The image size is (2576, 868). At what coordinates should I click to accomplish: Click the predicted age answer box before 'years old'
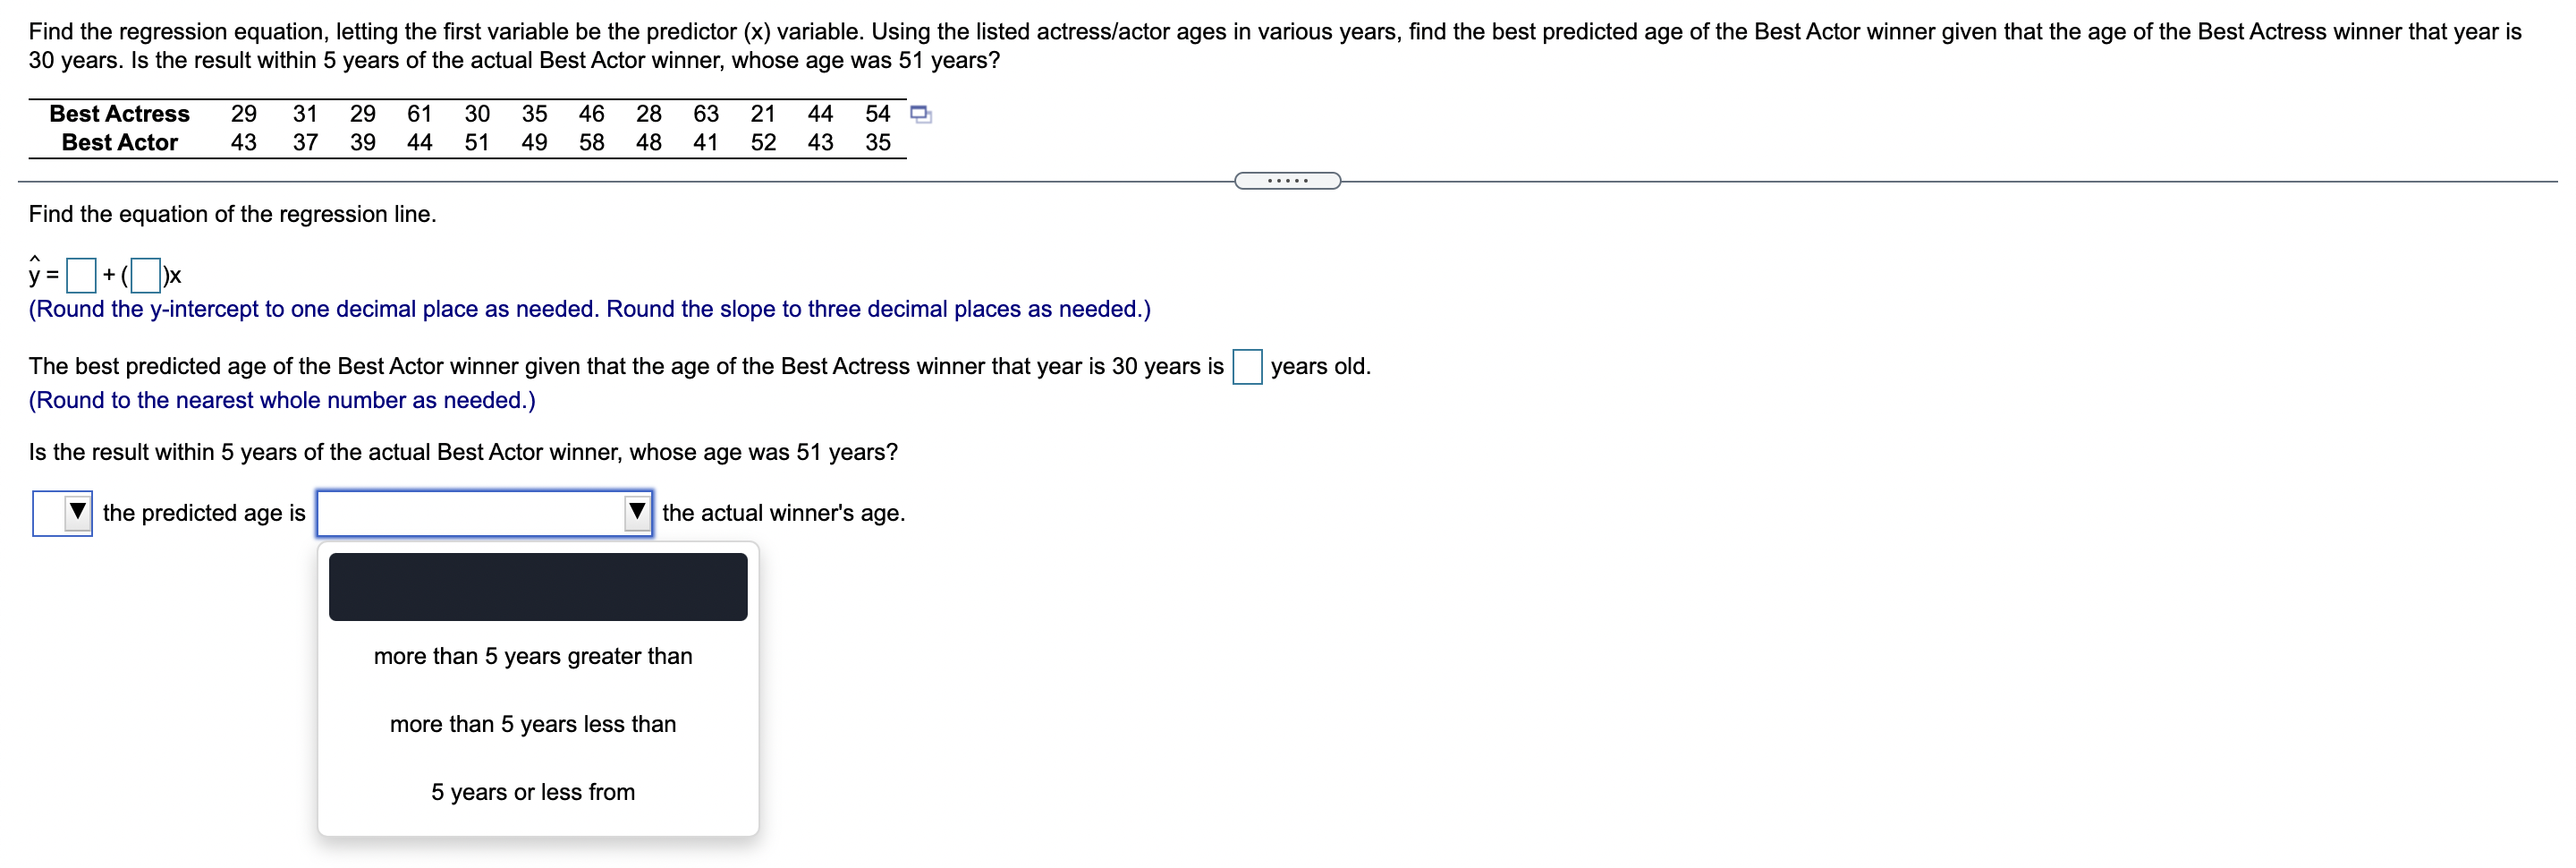point(1246,368)
